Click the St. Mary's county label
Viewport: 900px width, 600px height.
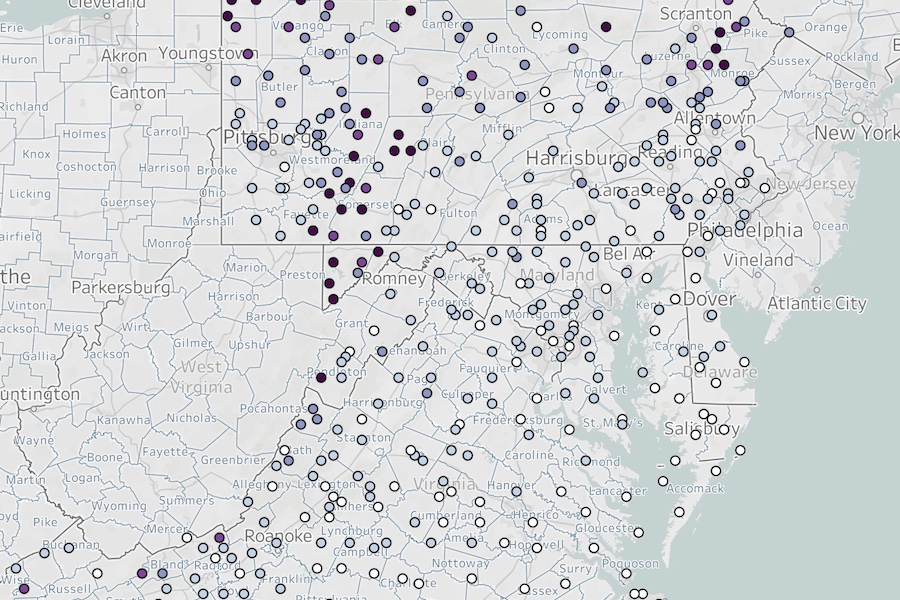point(612,423)
